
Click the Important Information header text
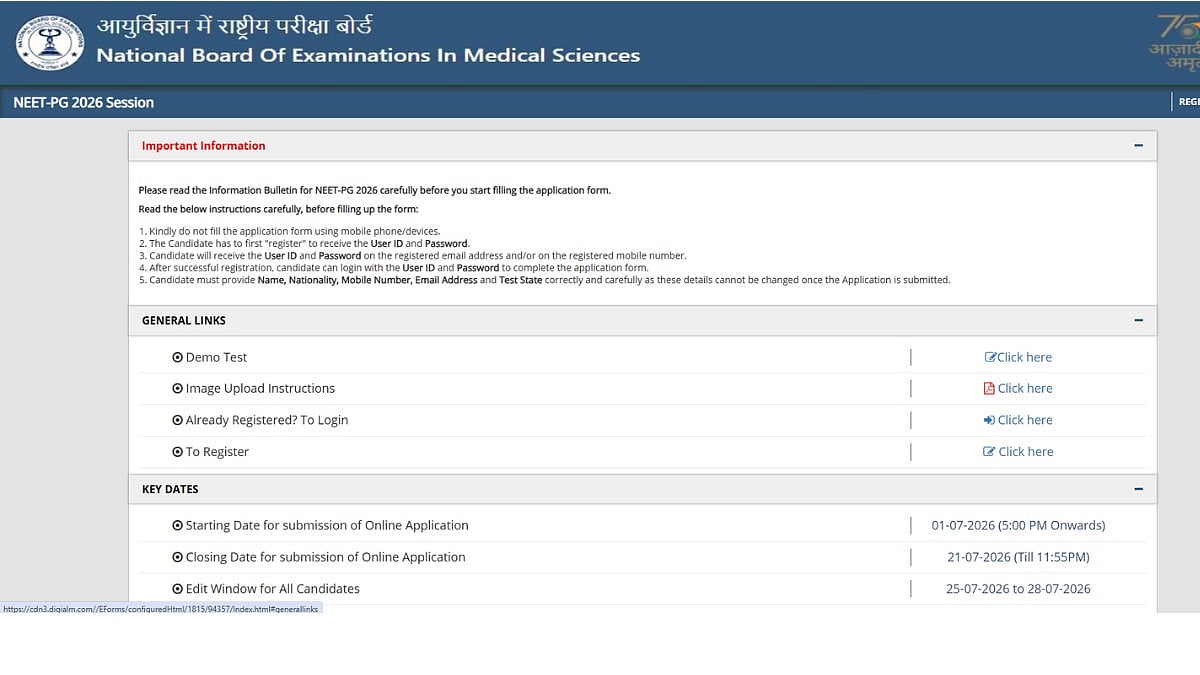[204, 146]
